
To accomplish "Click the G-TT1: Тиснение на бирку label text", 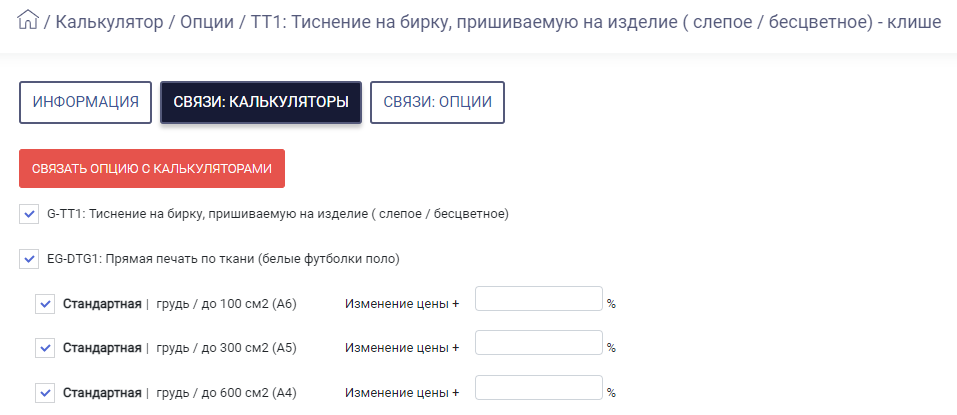I will [x=278, y=214].
